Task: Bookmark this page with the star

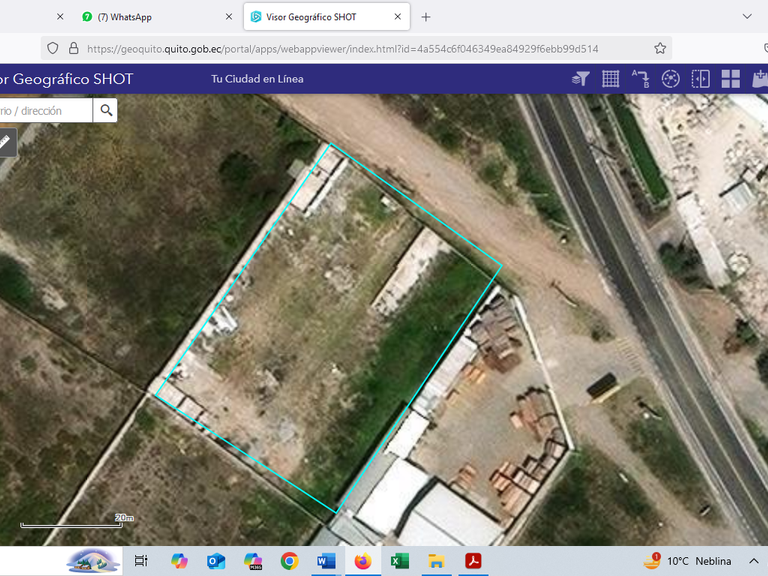Action: click(660, 48)
